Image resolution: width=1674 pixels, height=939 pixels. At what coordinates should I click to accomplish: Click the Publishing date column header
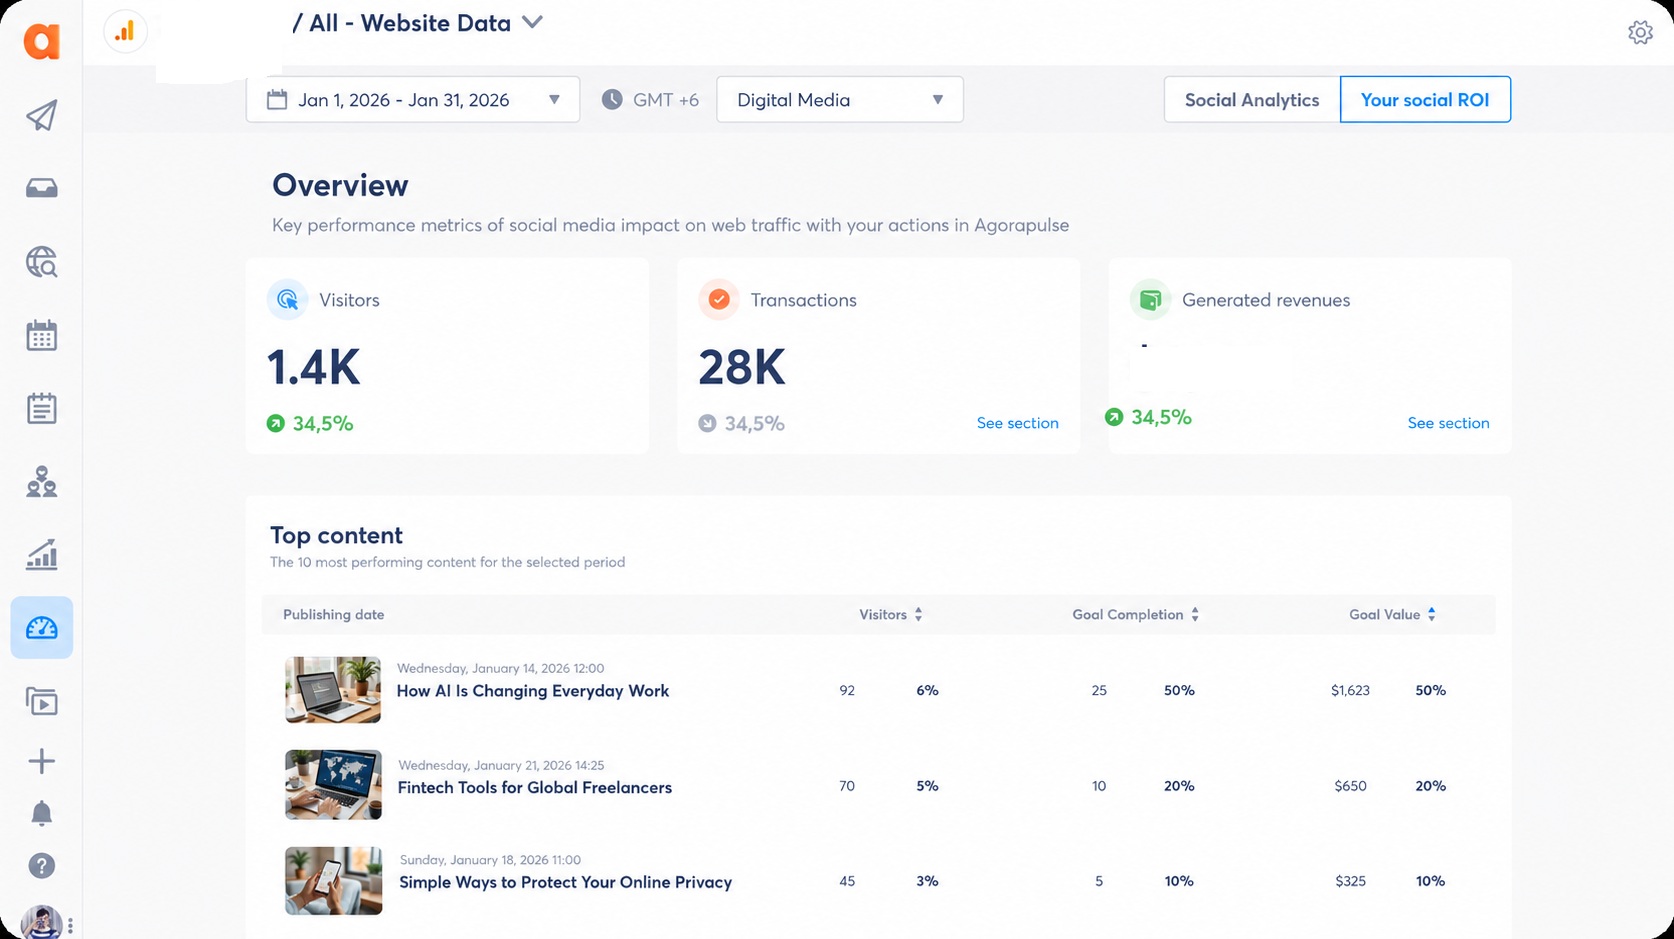coord(333,615)
